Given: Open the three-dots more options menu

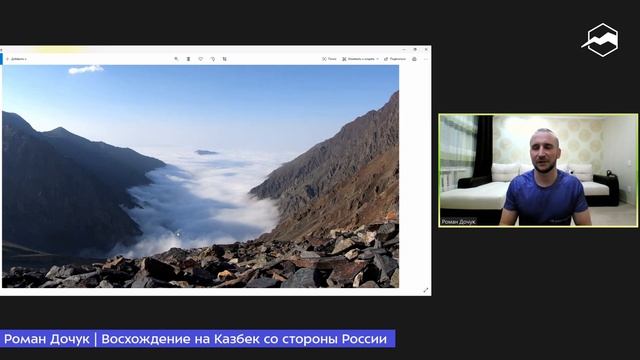Looking at the screenshot, I should coord(426,59).
